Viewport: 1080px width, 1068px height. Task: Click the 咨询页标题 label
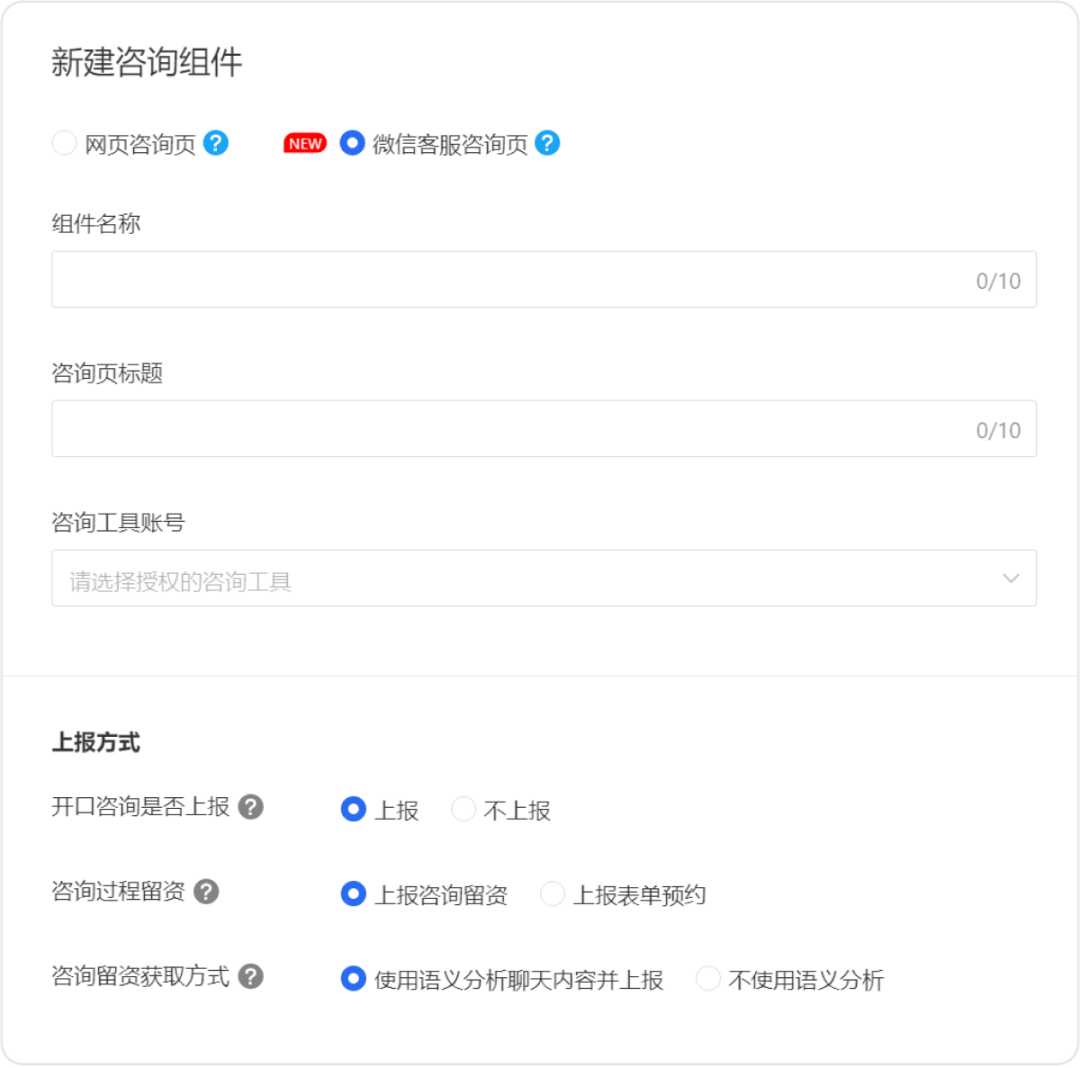coord(107,373)
